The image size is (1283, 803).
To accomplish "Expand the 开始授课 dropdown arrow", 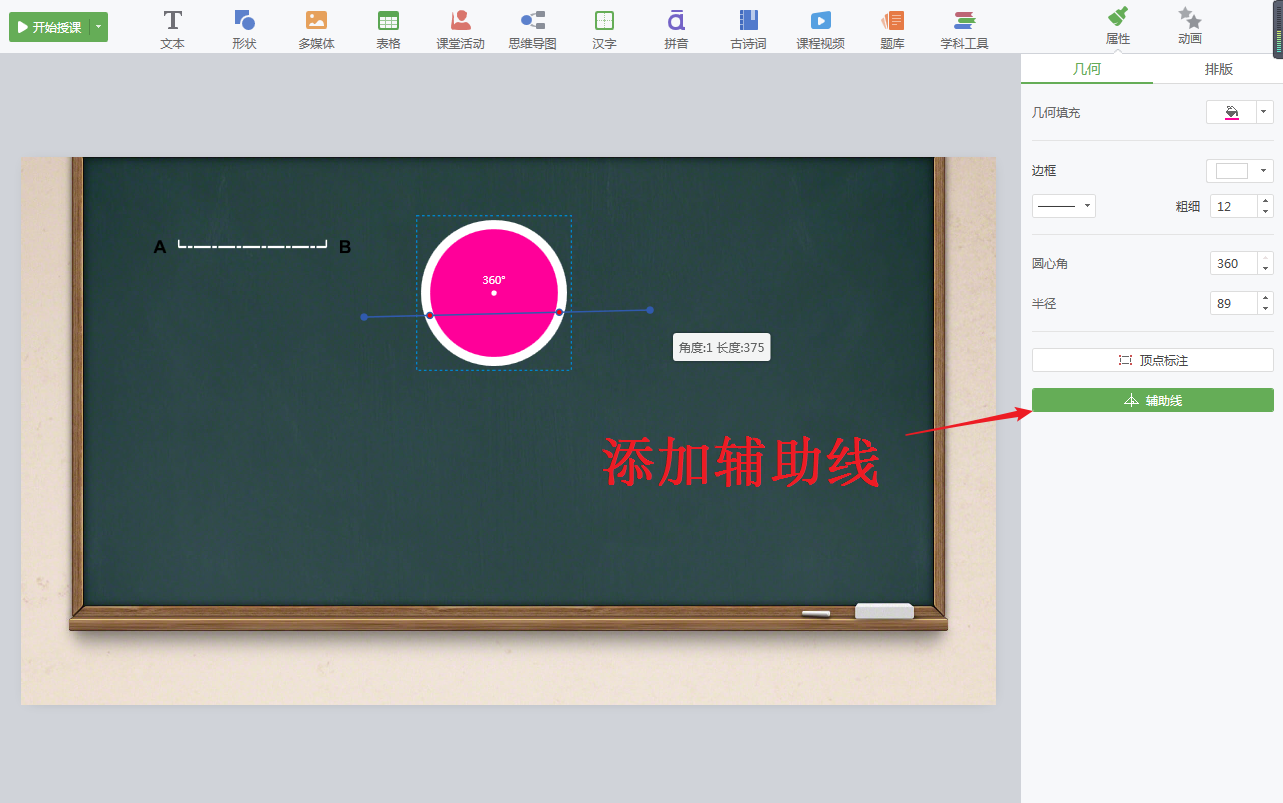I will click(98, 27).
